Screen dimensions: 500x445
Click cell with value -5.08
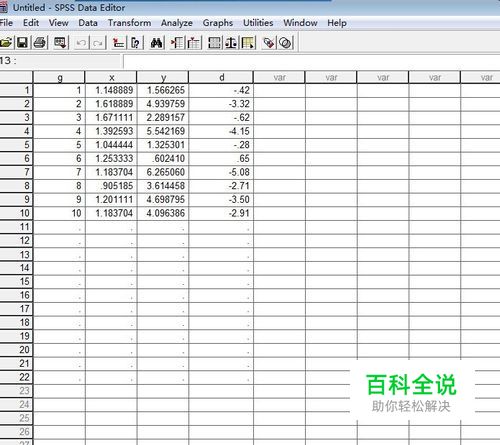tap(221, 172)
